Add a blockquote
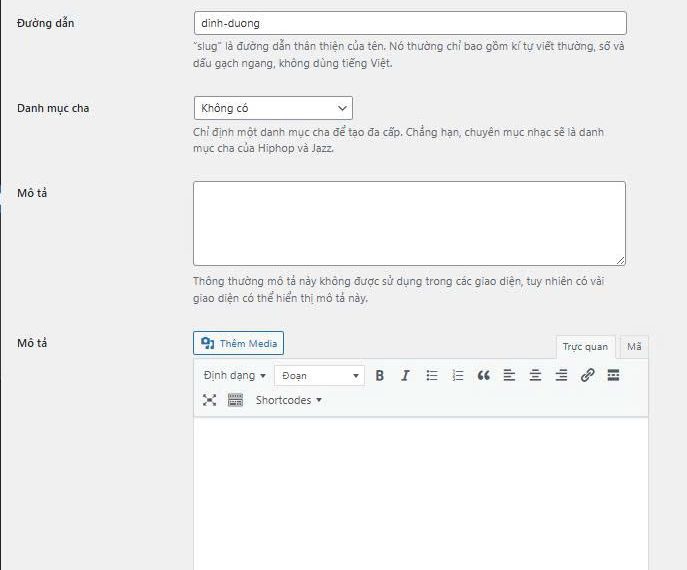 484,376
